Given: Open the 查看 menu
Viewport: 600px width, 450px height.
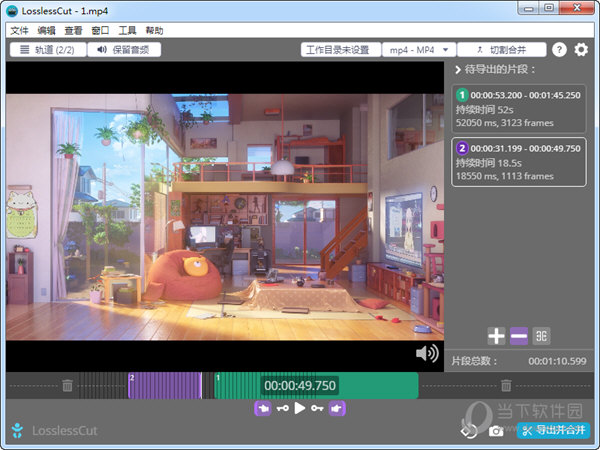Looking at the screenshot, I should [73, 31].
